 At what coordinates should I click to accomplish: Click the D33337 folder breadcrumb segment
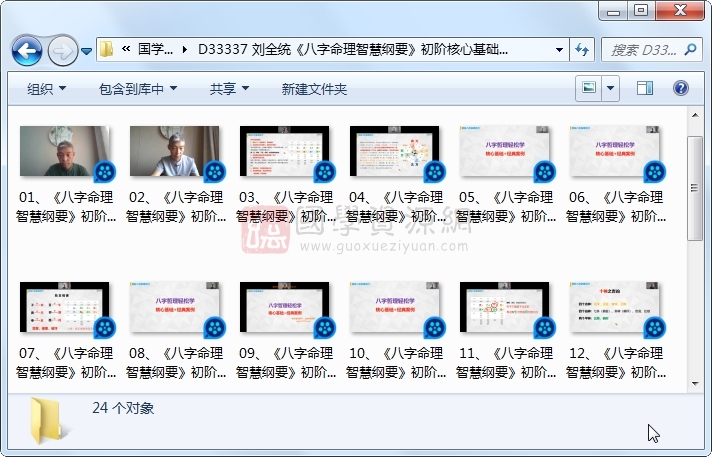pos(353,49)
